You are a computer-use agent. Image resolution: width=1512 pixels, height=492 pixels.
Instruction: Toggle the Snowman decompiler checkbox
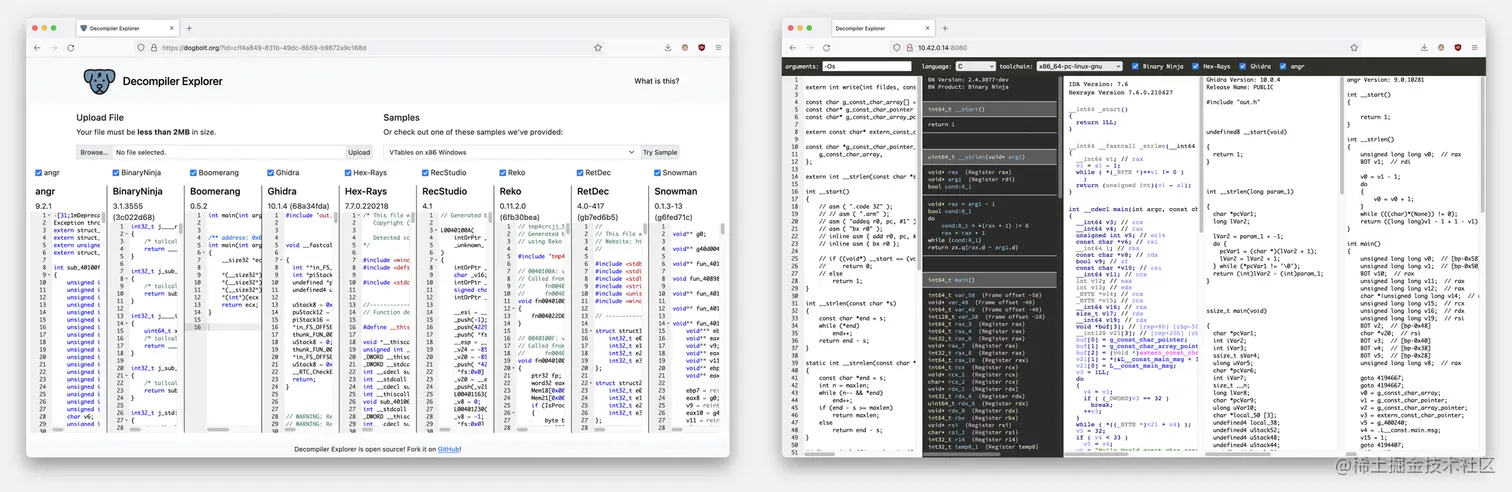pyautogui.click(x=655, y=173)
